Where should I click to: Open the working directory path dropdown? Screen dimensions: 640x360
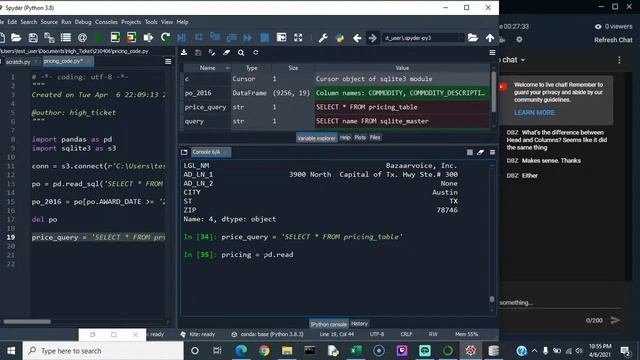461,38
